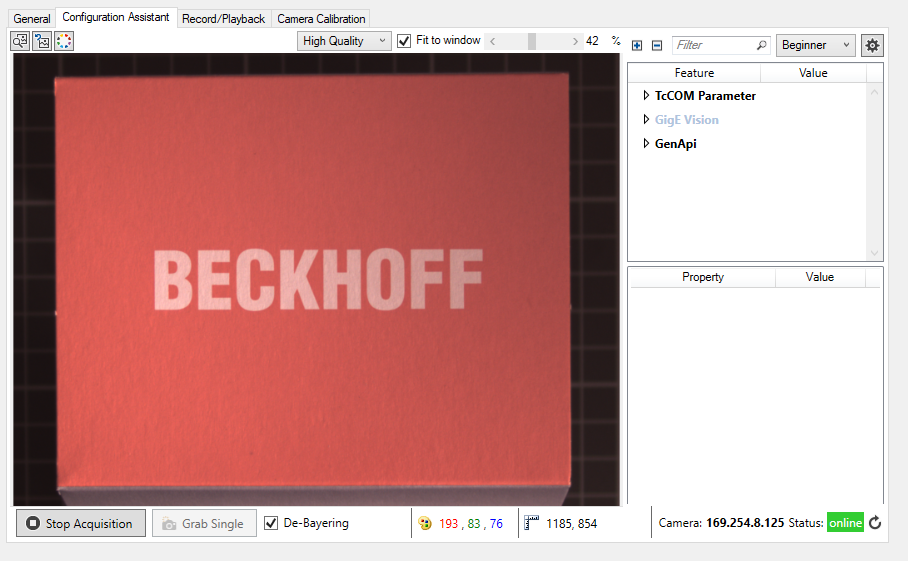Click the Feature column header
This screenshot has width=908, height=561.
point(694,73)
